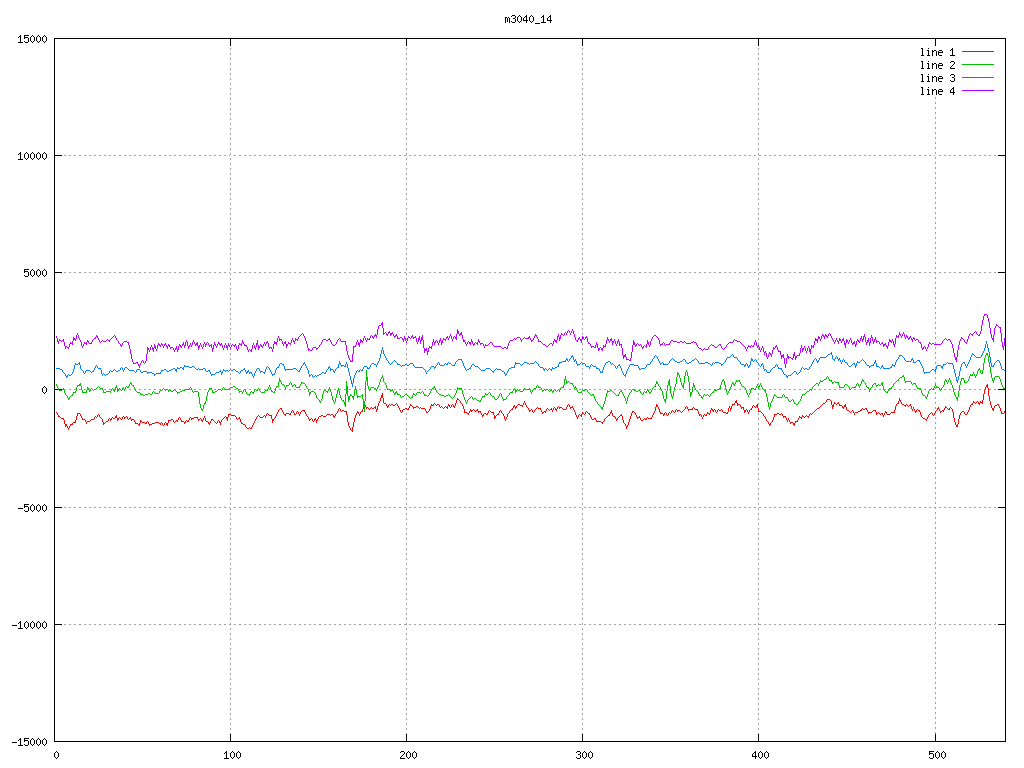The image size is (1024, 768).
Task: Click the x-axis label 400
Action: [x=760, y=756]
